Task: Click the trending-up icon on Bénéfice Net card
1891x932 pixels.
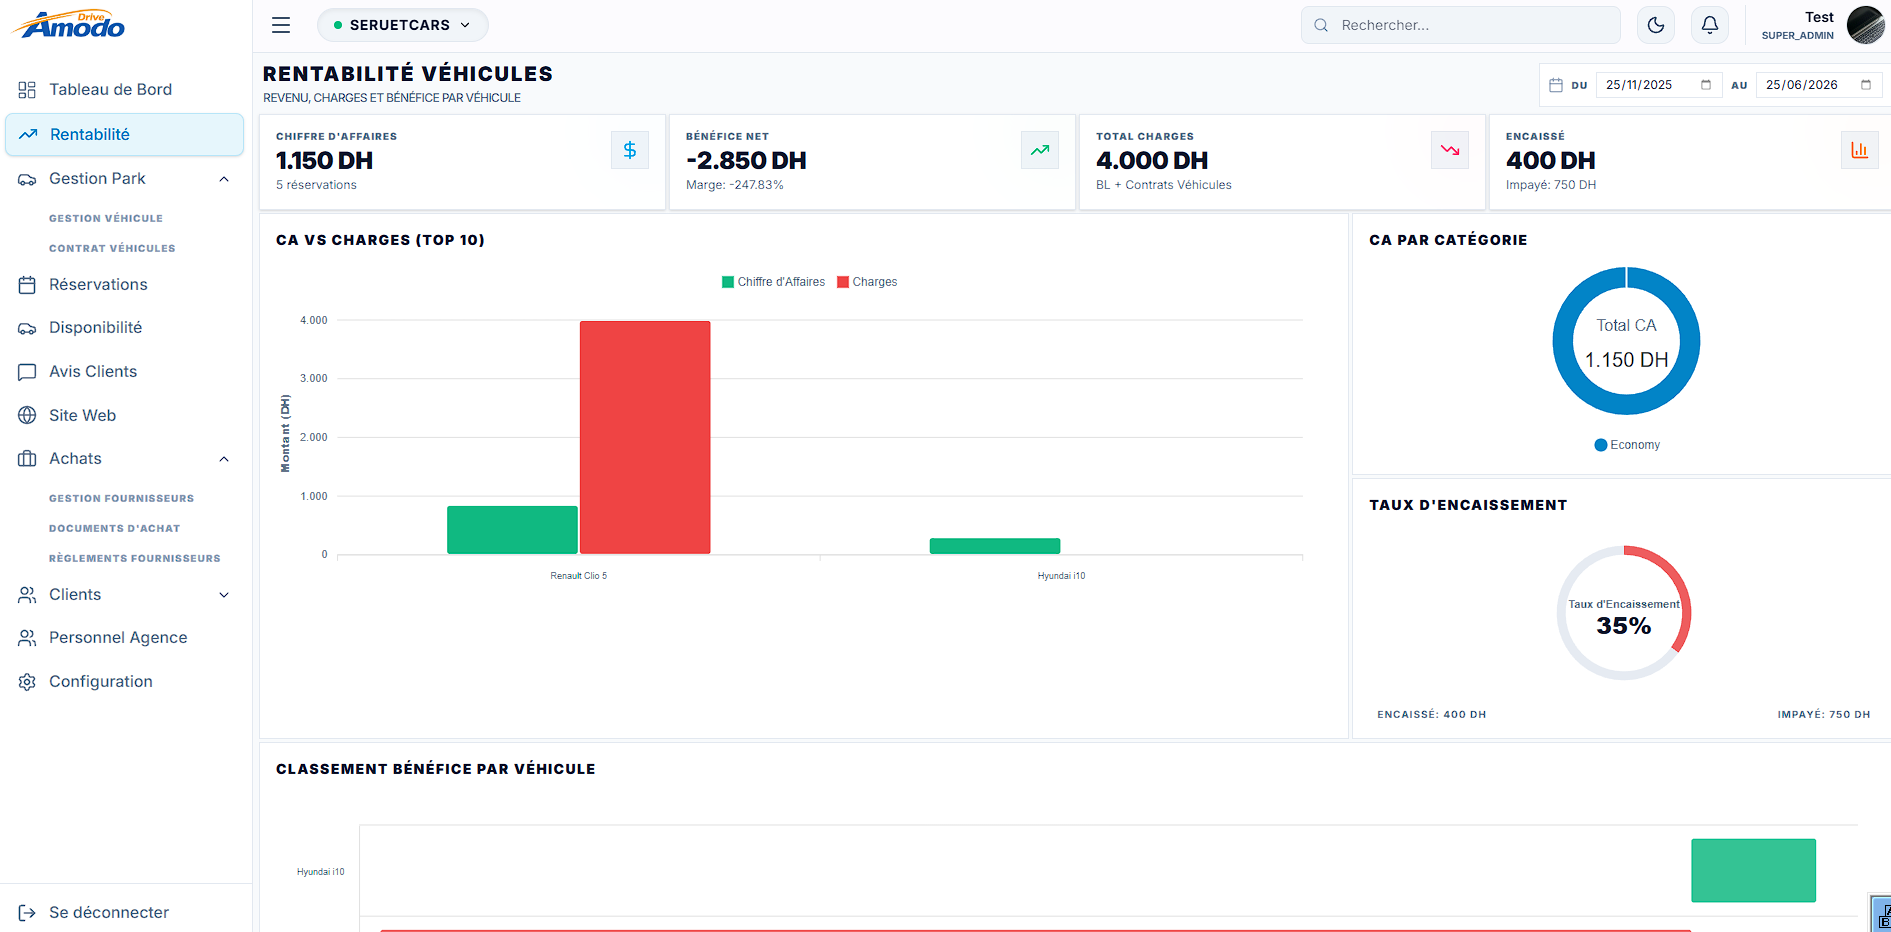Action: point(1040,150)
